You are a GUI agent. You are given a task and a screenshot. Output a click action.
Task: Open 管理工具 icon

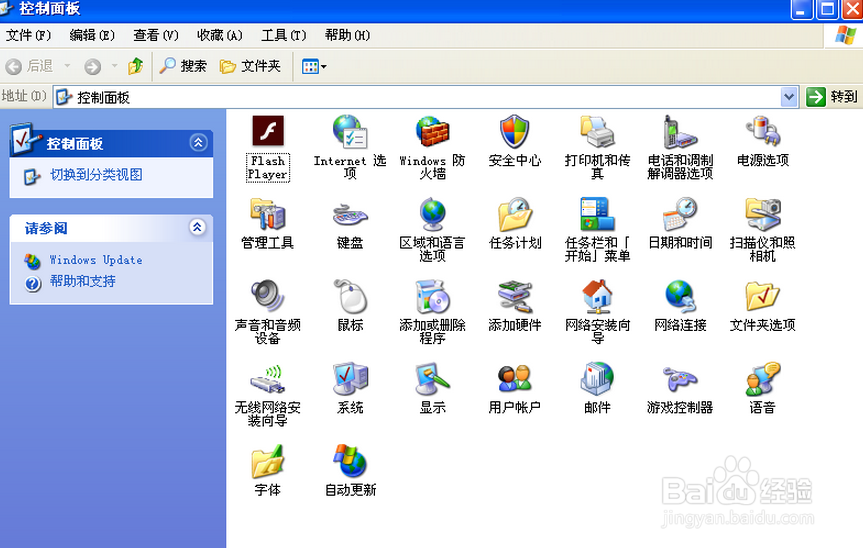[x=268, y=214]
